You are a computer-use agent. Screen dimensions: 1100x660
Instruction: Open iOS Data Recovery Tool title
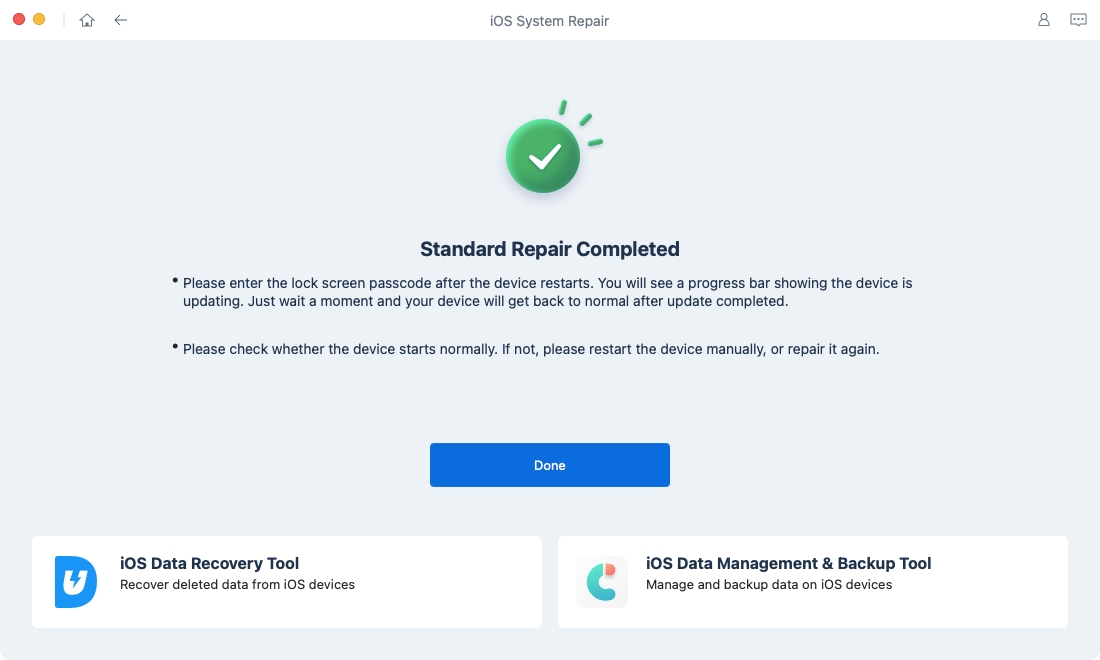[209, 563]
